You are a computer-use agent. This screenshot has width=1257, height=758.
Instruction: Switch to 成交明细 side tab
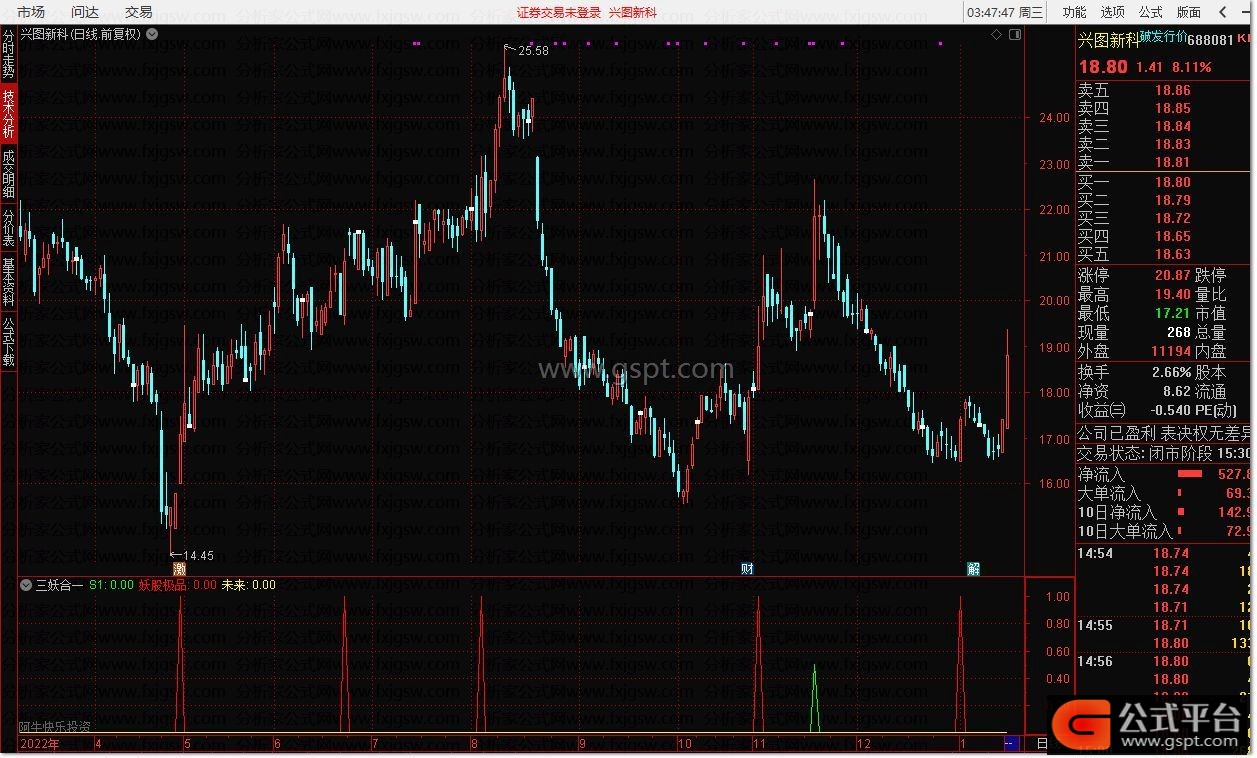[9, 173]
